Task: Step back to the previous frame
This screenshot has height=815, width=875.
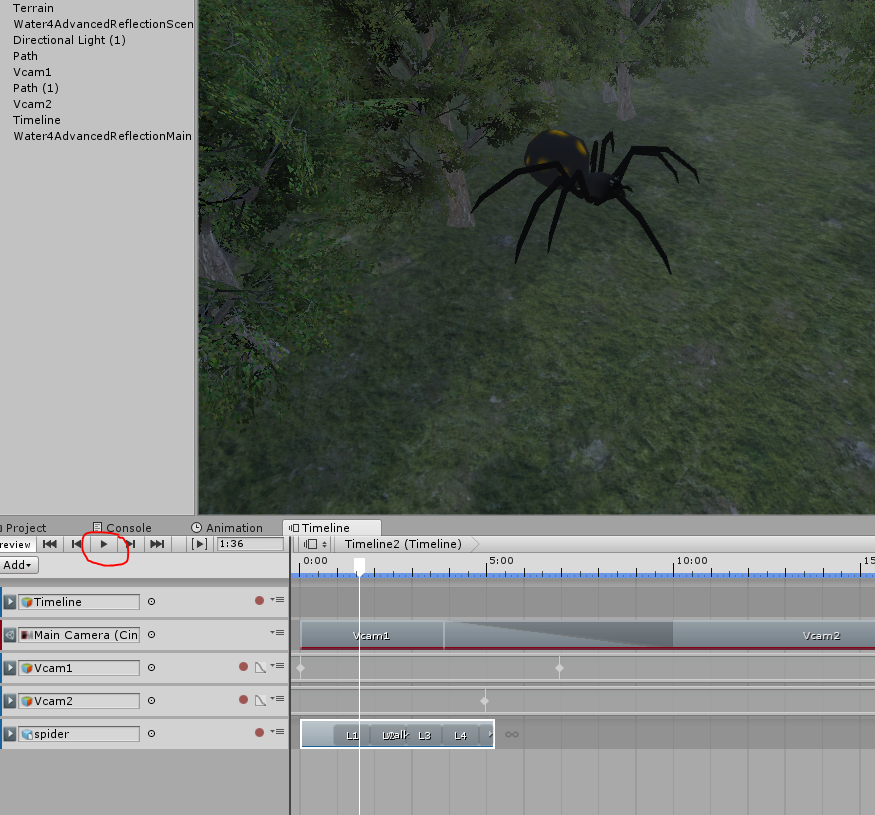Action: coord(76,544)
